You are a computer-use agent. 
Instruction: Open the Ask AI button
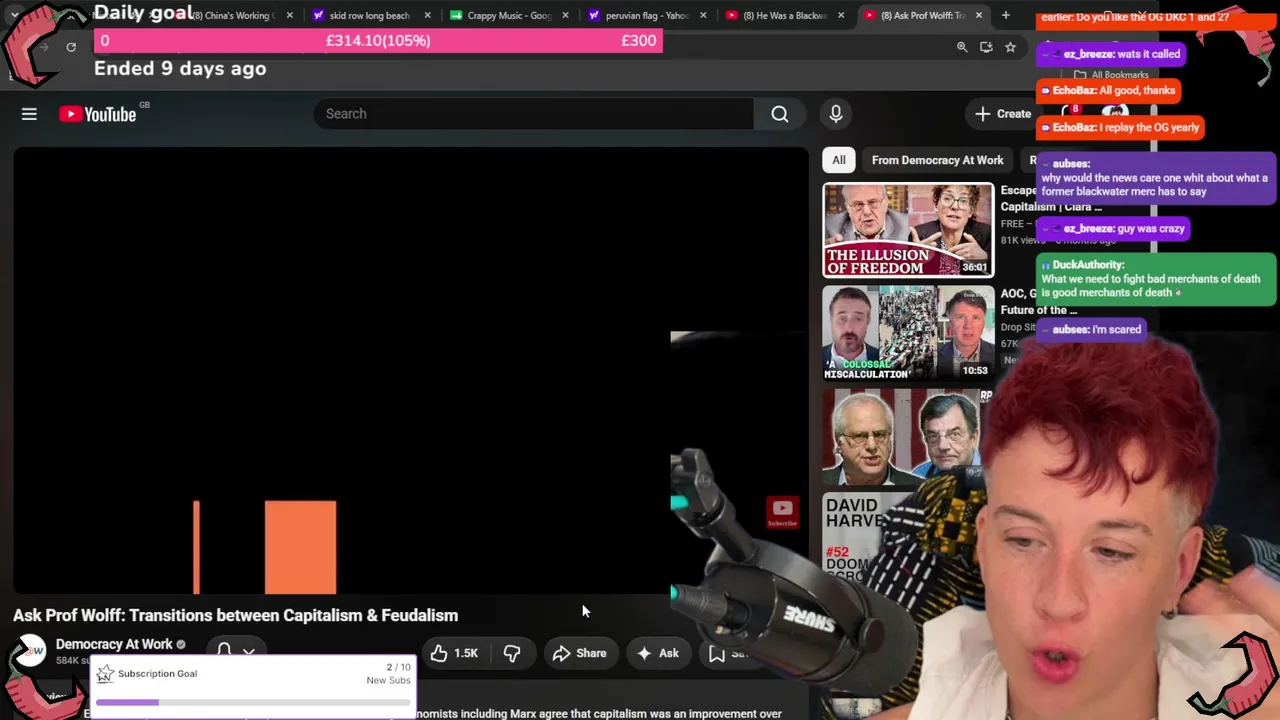657,653
